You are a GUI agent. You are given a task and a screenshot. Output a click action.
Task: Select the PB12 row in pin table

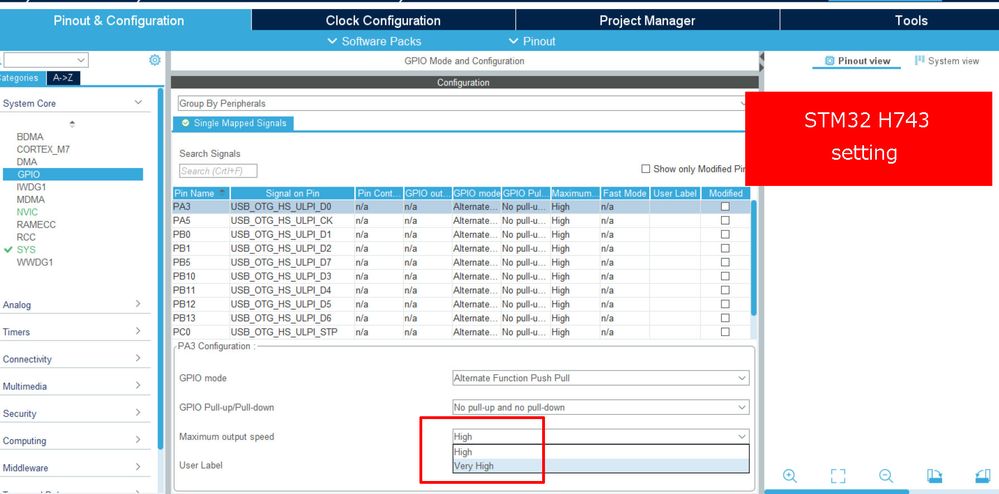coord(461,304)
